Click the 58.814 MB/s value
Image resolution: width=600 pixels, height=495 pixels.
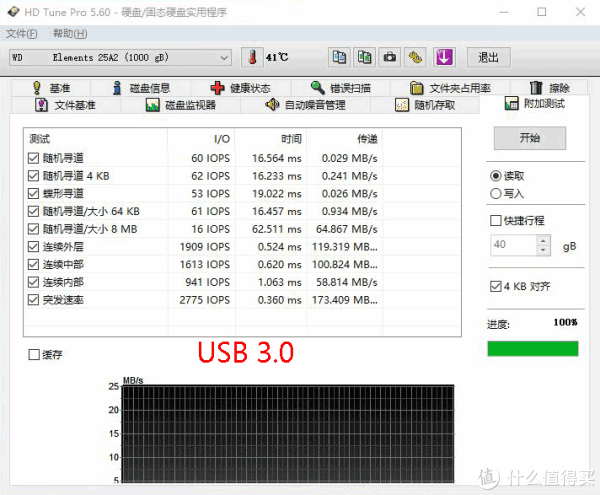pos(347,282)
